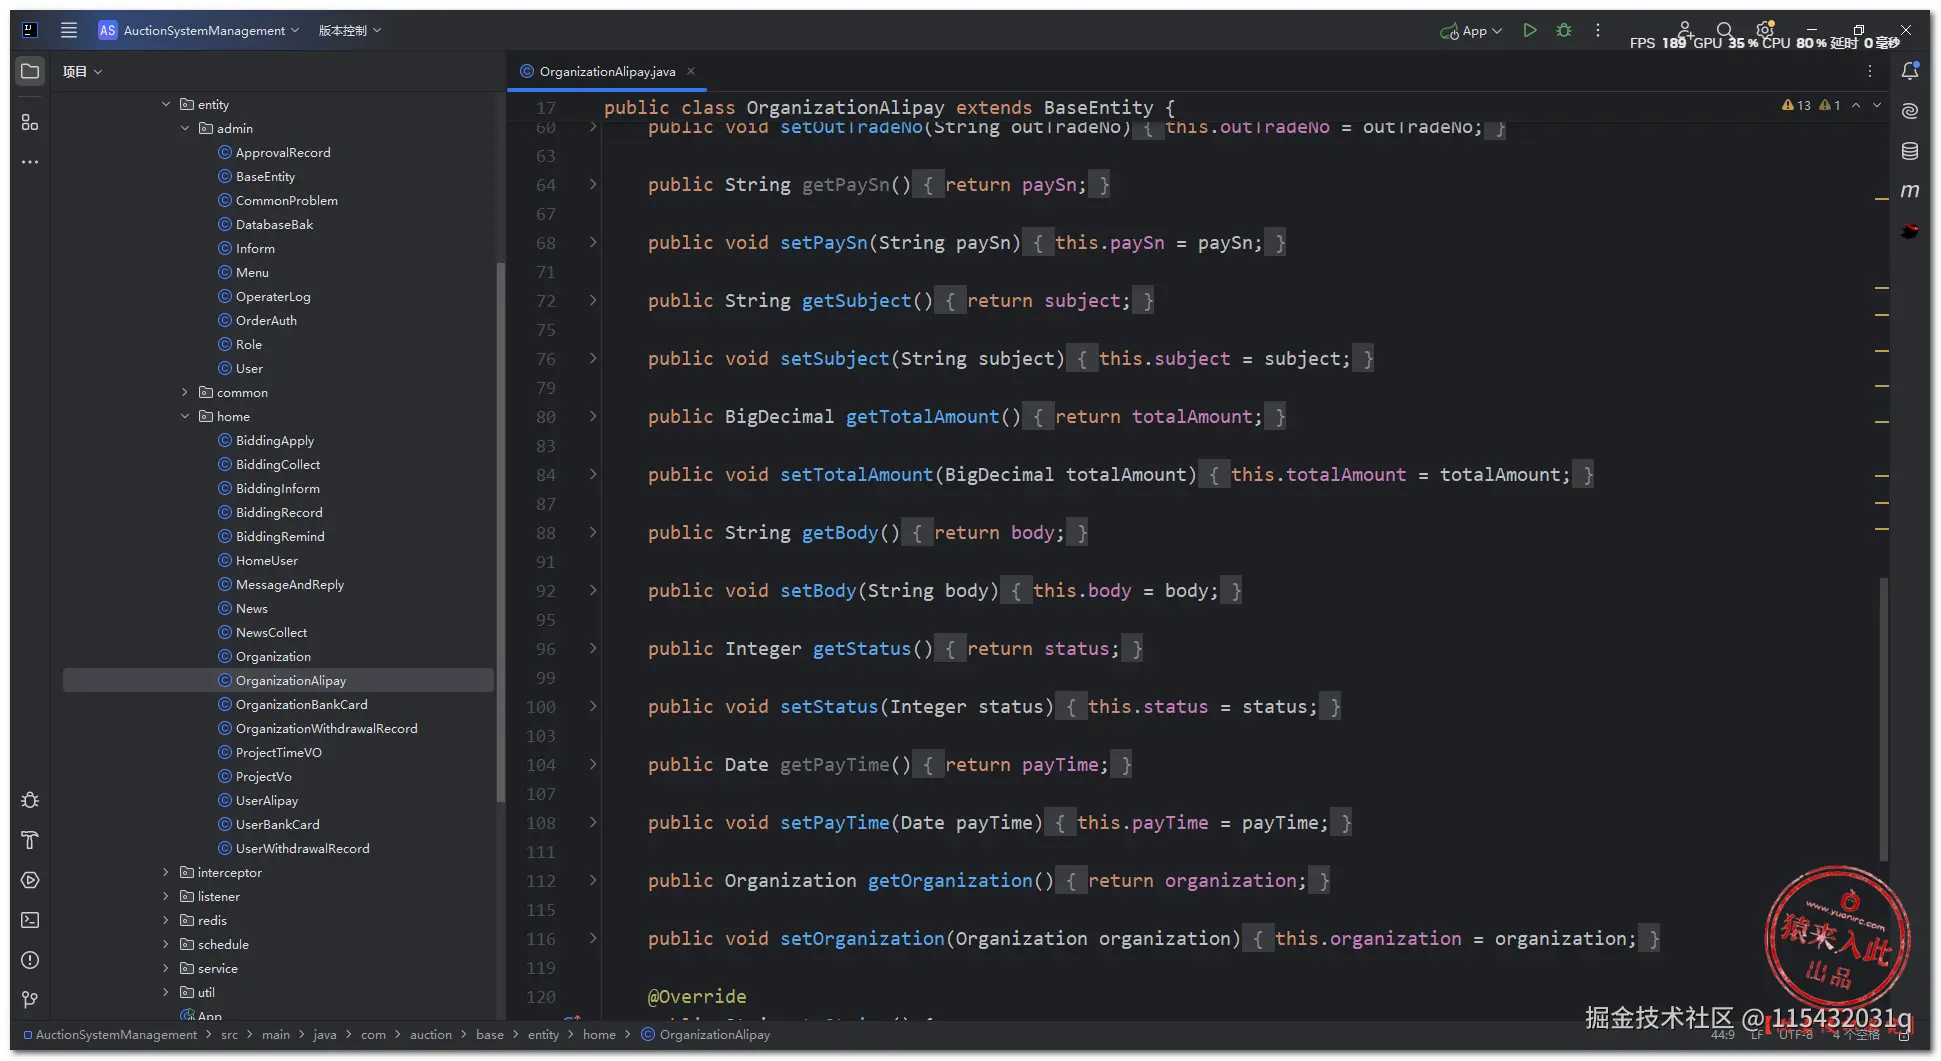Select the ApprovalRecord class in the tree
This screenshot has height=1061, width=1941.
point(283,152)
